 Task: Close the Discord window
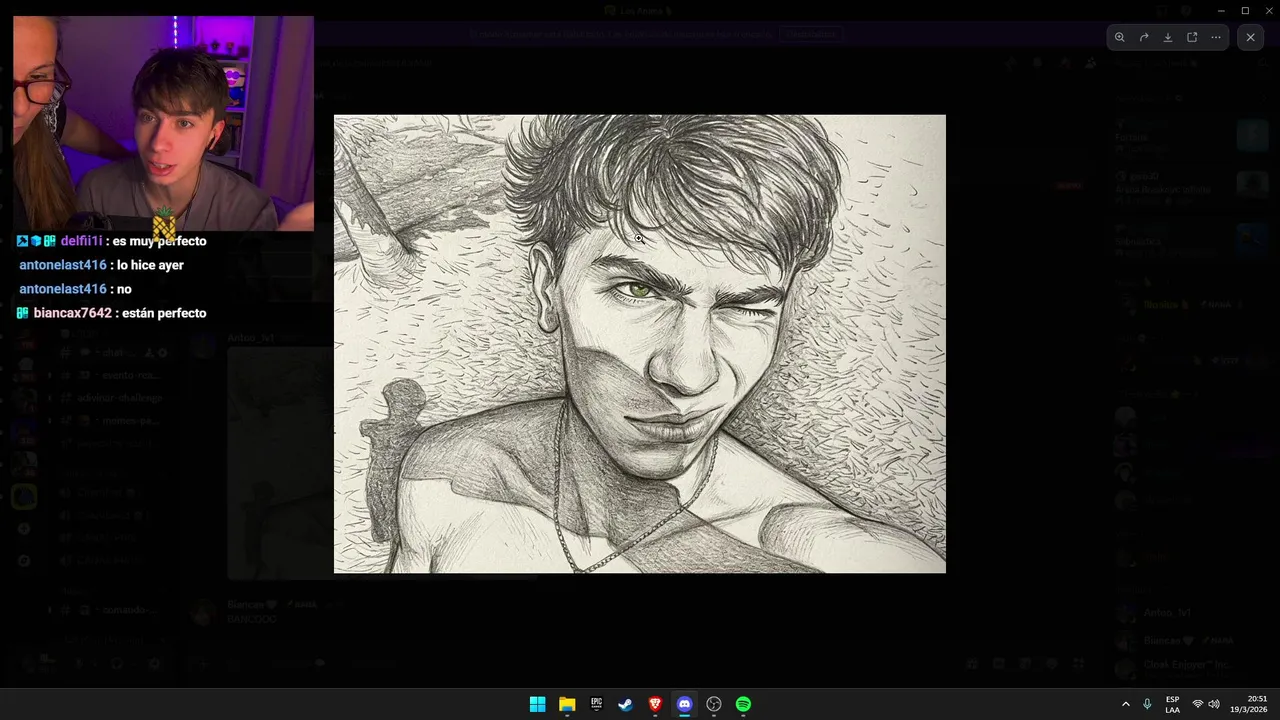click(1268, 11)
